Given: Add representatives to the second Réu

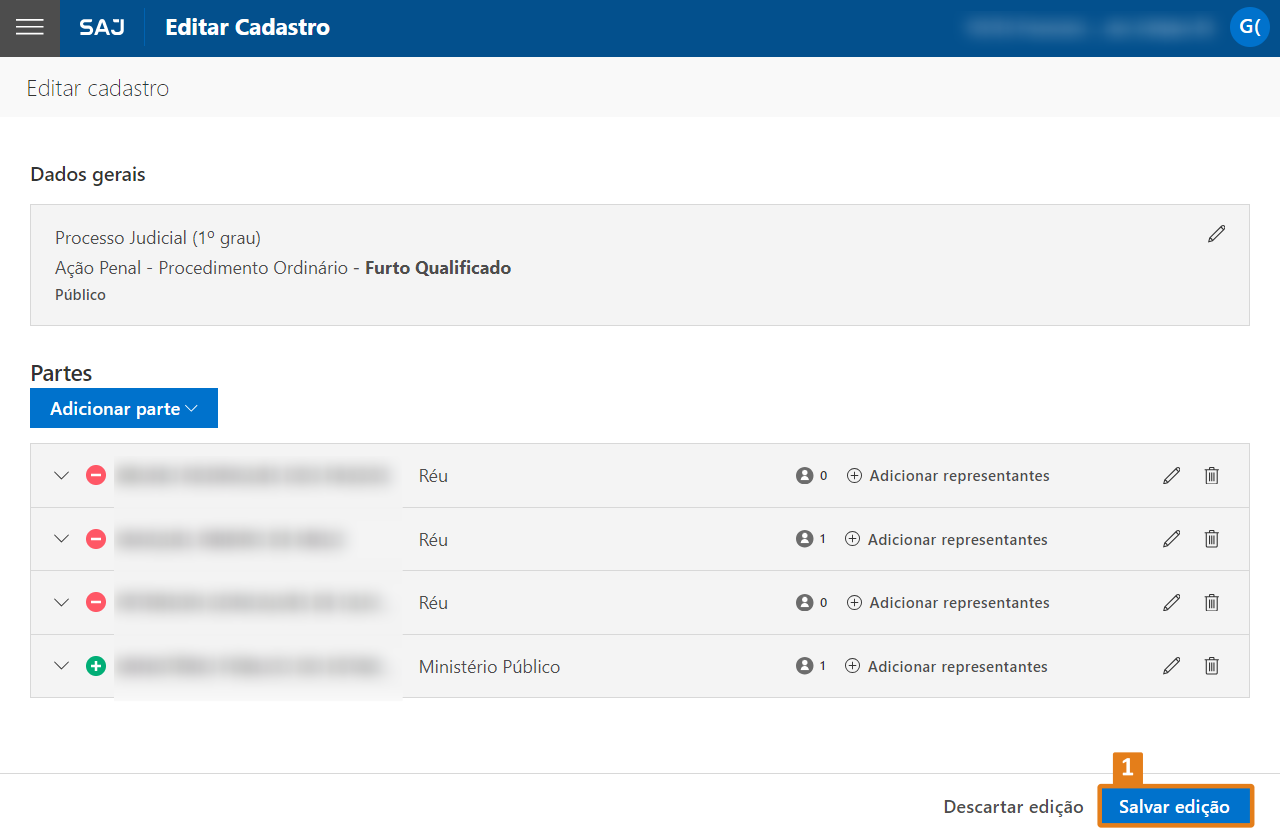Looking at the screenshot, I should (x=947, y=540).
